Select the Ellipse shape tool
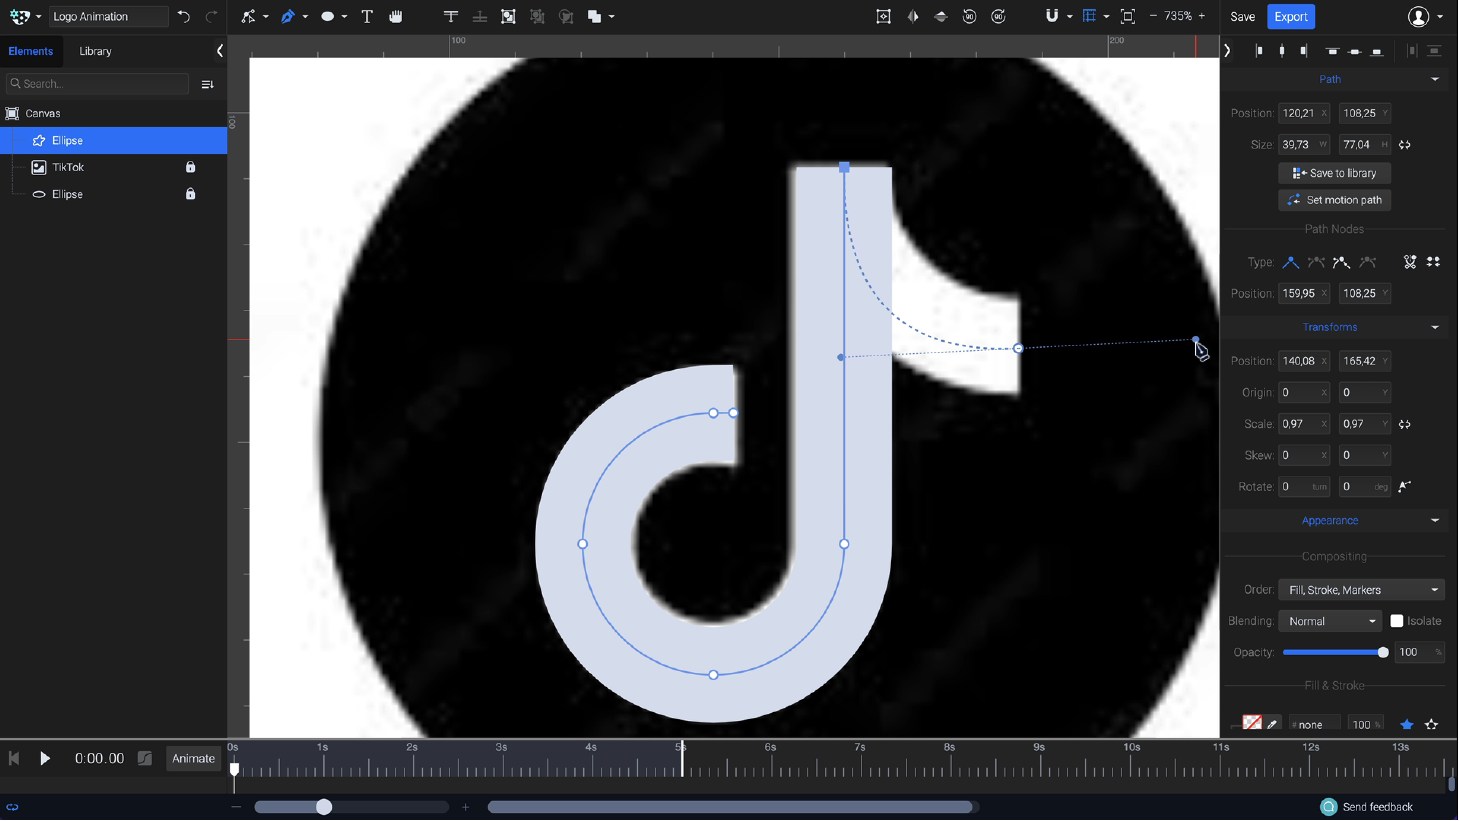This screenshot has height=821, width=1459. (x=327, y=16)
